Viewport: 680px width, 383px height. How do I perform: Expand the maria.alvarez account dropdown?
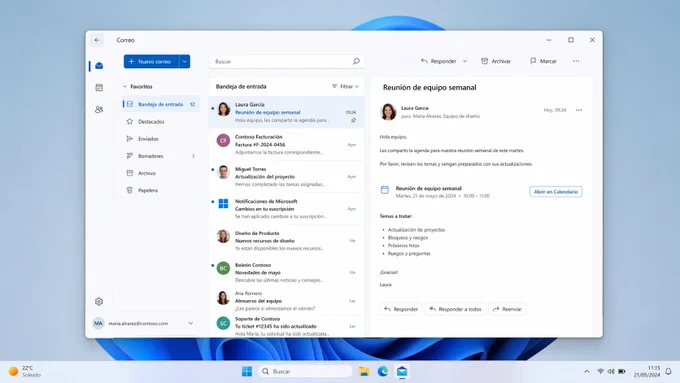pyautogui.click(x=190, y=323)
